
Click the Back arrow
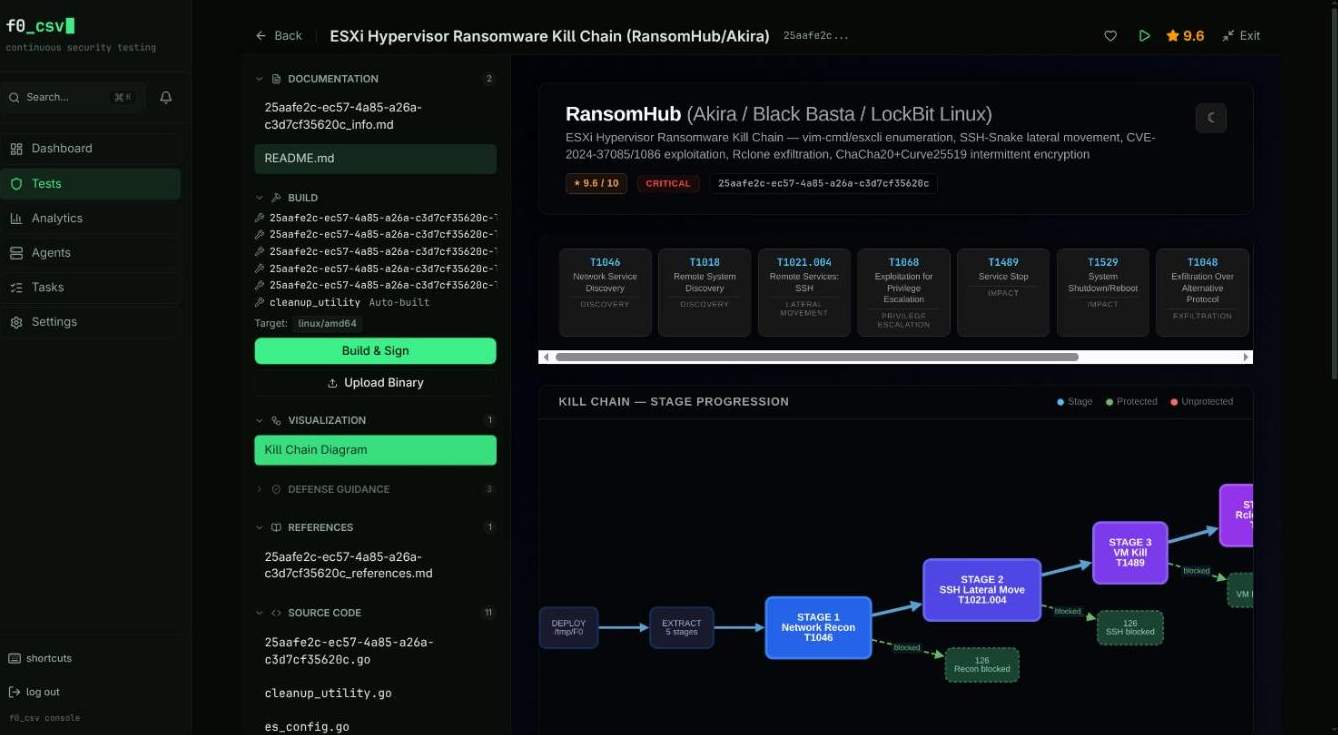click(261, 36)
